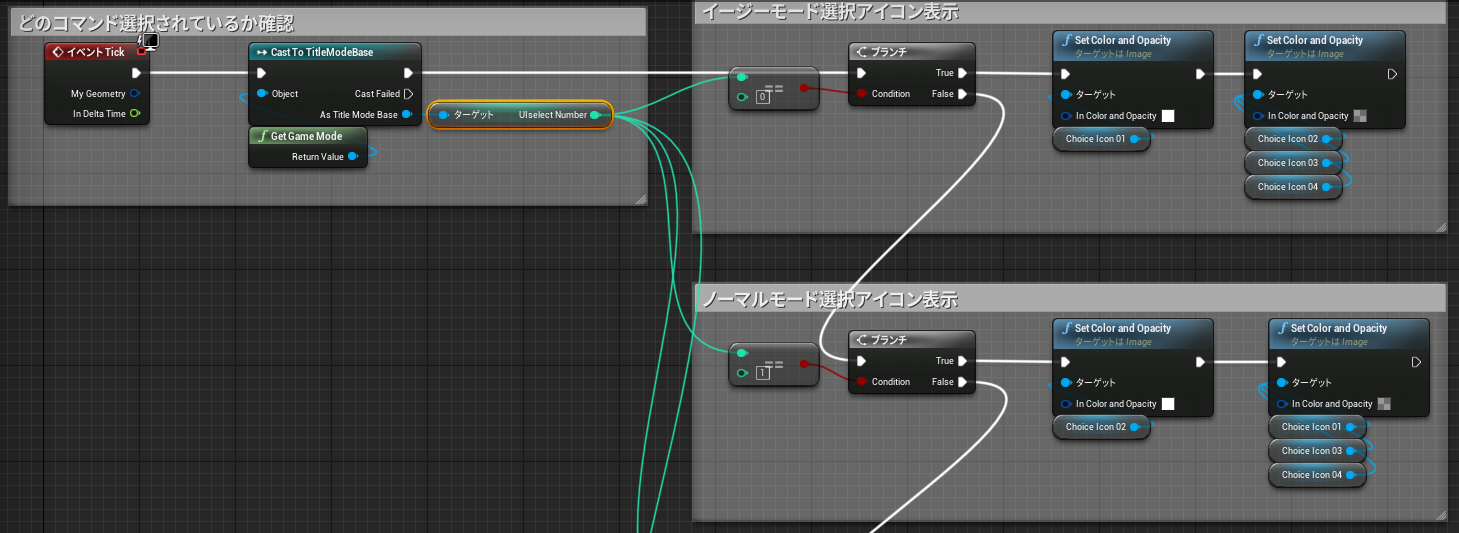This screenshot has width=1459, height=533.
Task: Click Condition pin of イージーモード ブランチ
Action: coord(862,94)
